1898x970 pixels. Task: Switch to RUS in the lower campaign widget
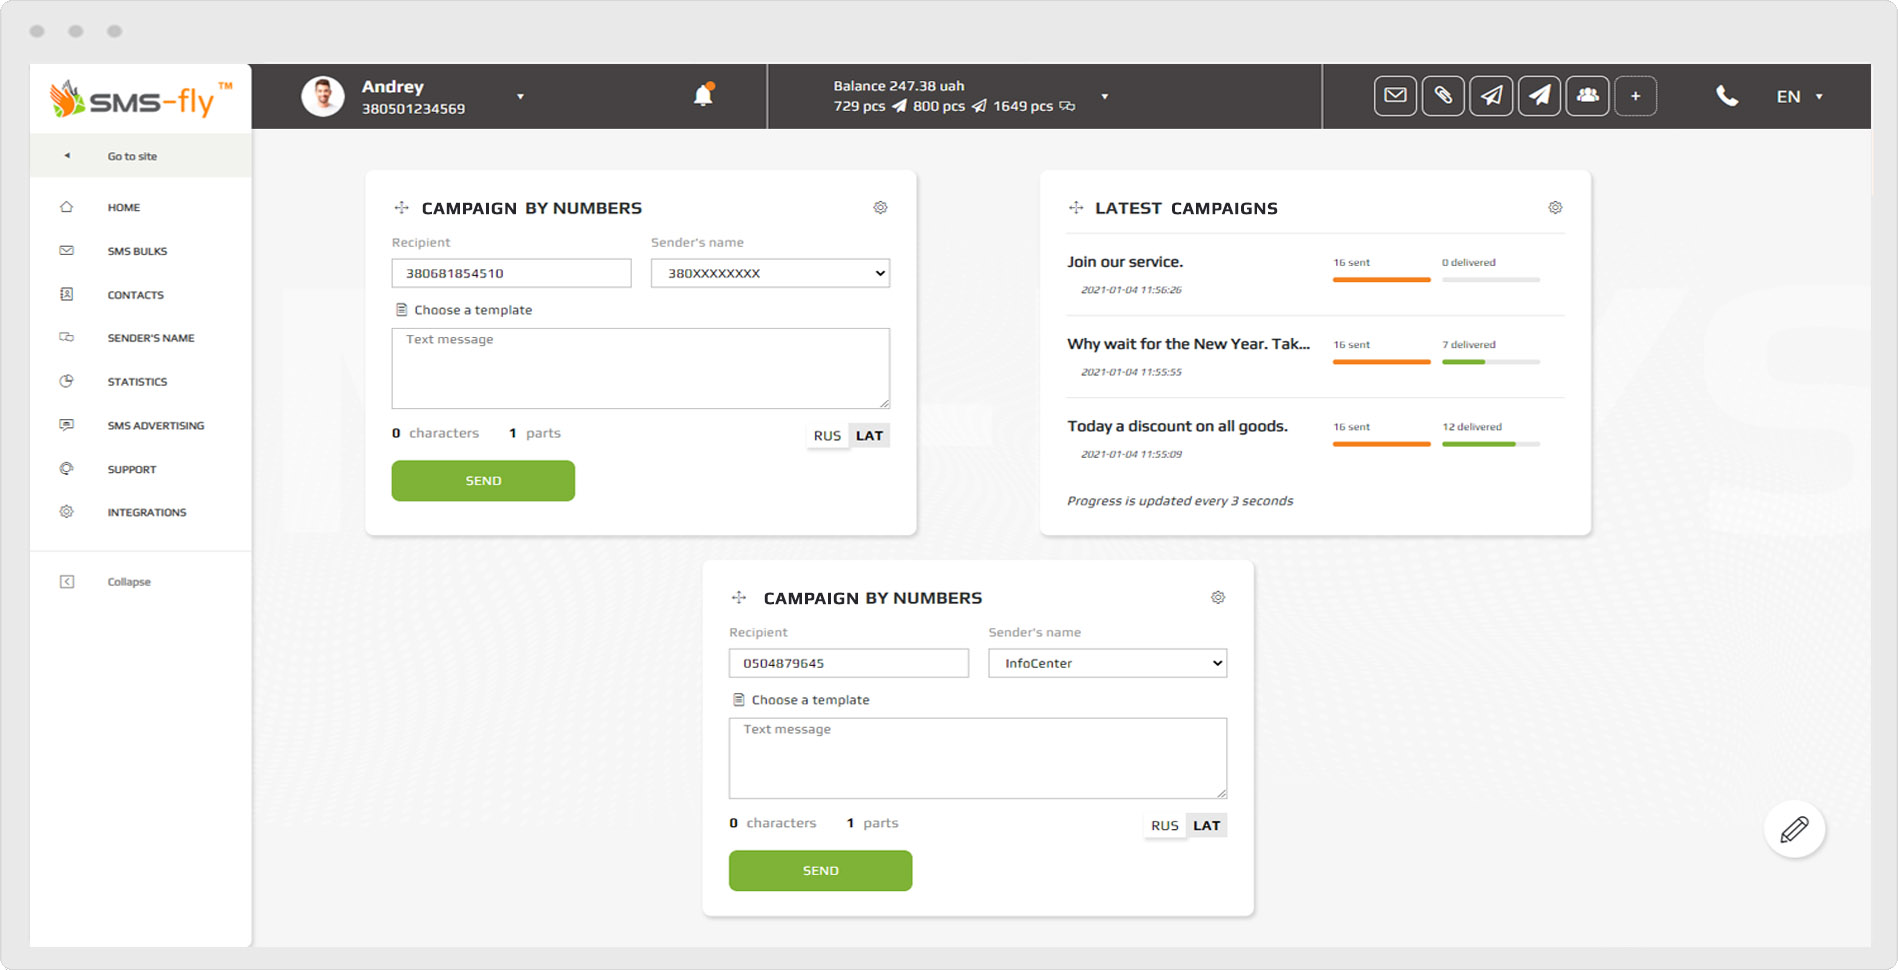(x=1164, y=825)
